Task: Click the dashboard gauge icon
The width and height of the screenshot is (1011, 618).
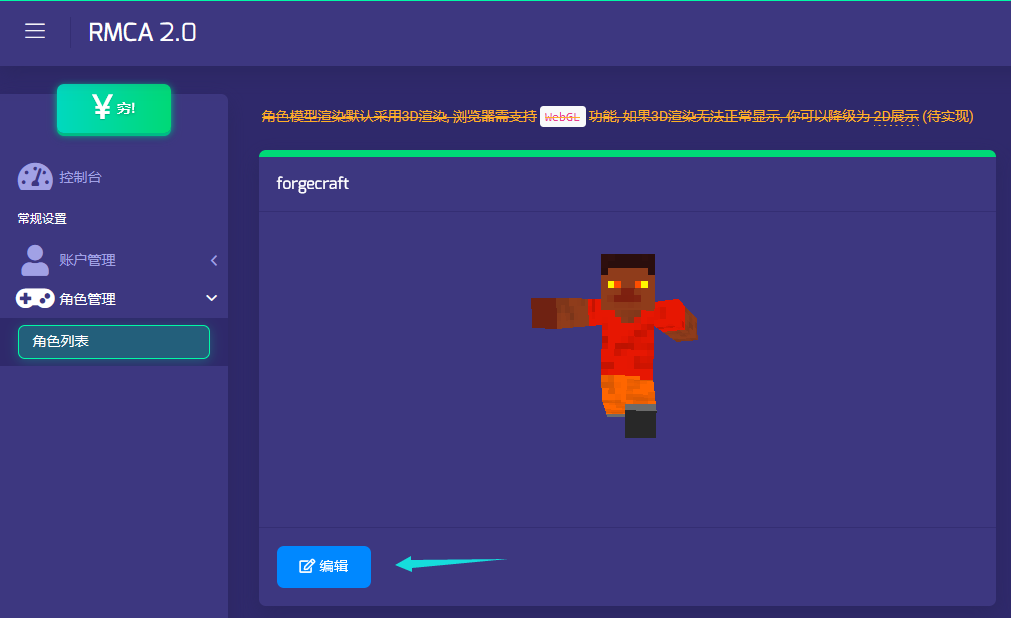Action: [35, 177]
